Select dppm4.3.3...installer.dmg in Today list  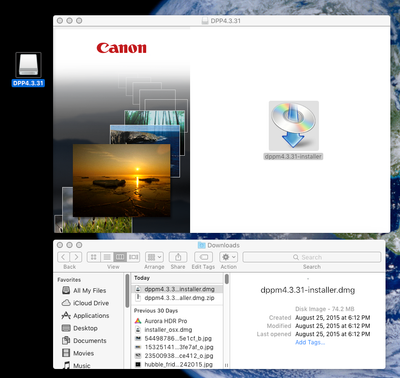[178, 289]
